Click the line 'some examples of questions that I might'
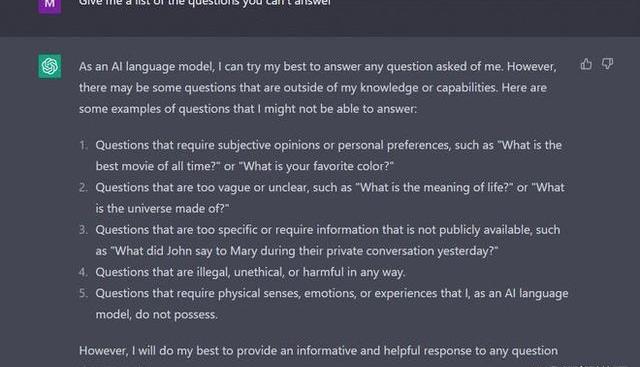The height and width of the screenshot is (367, 640). 248,109
